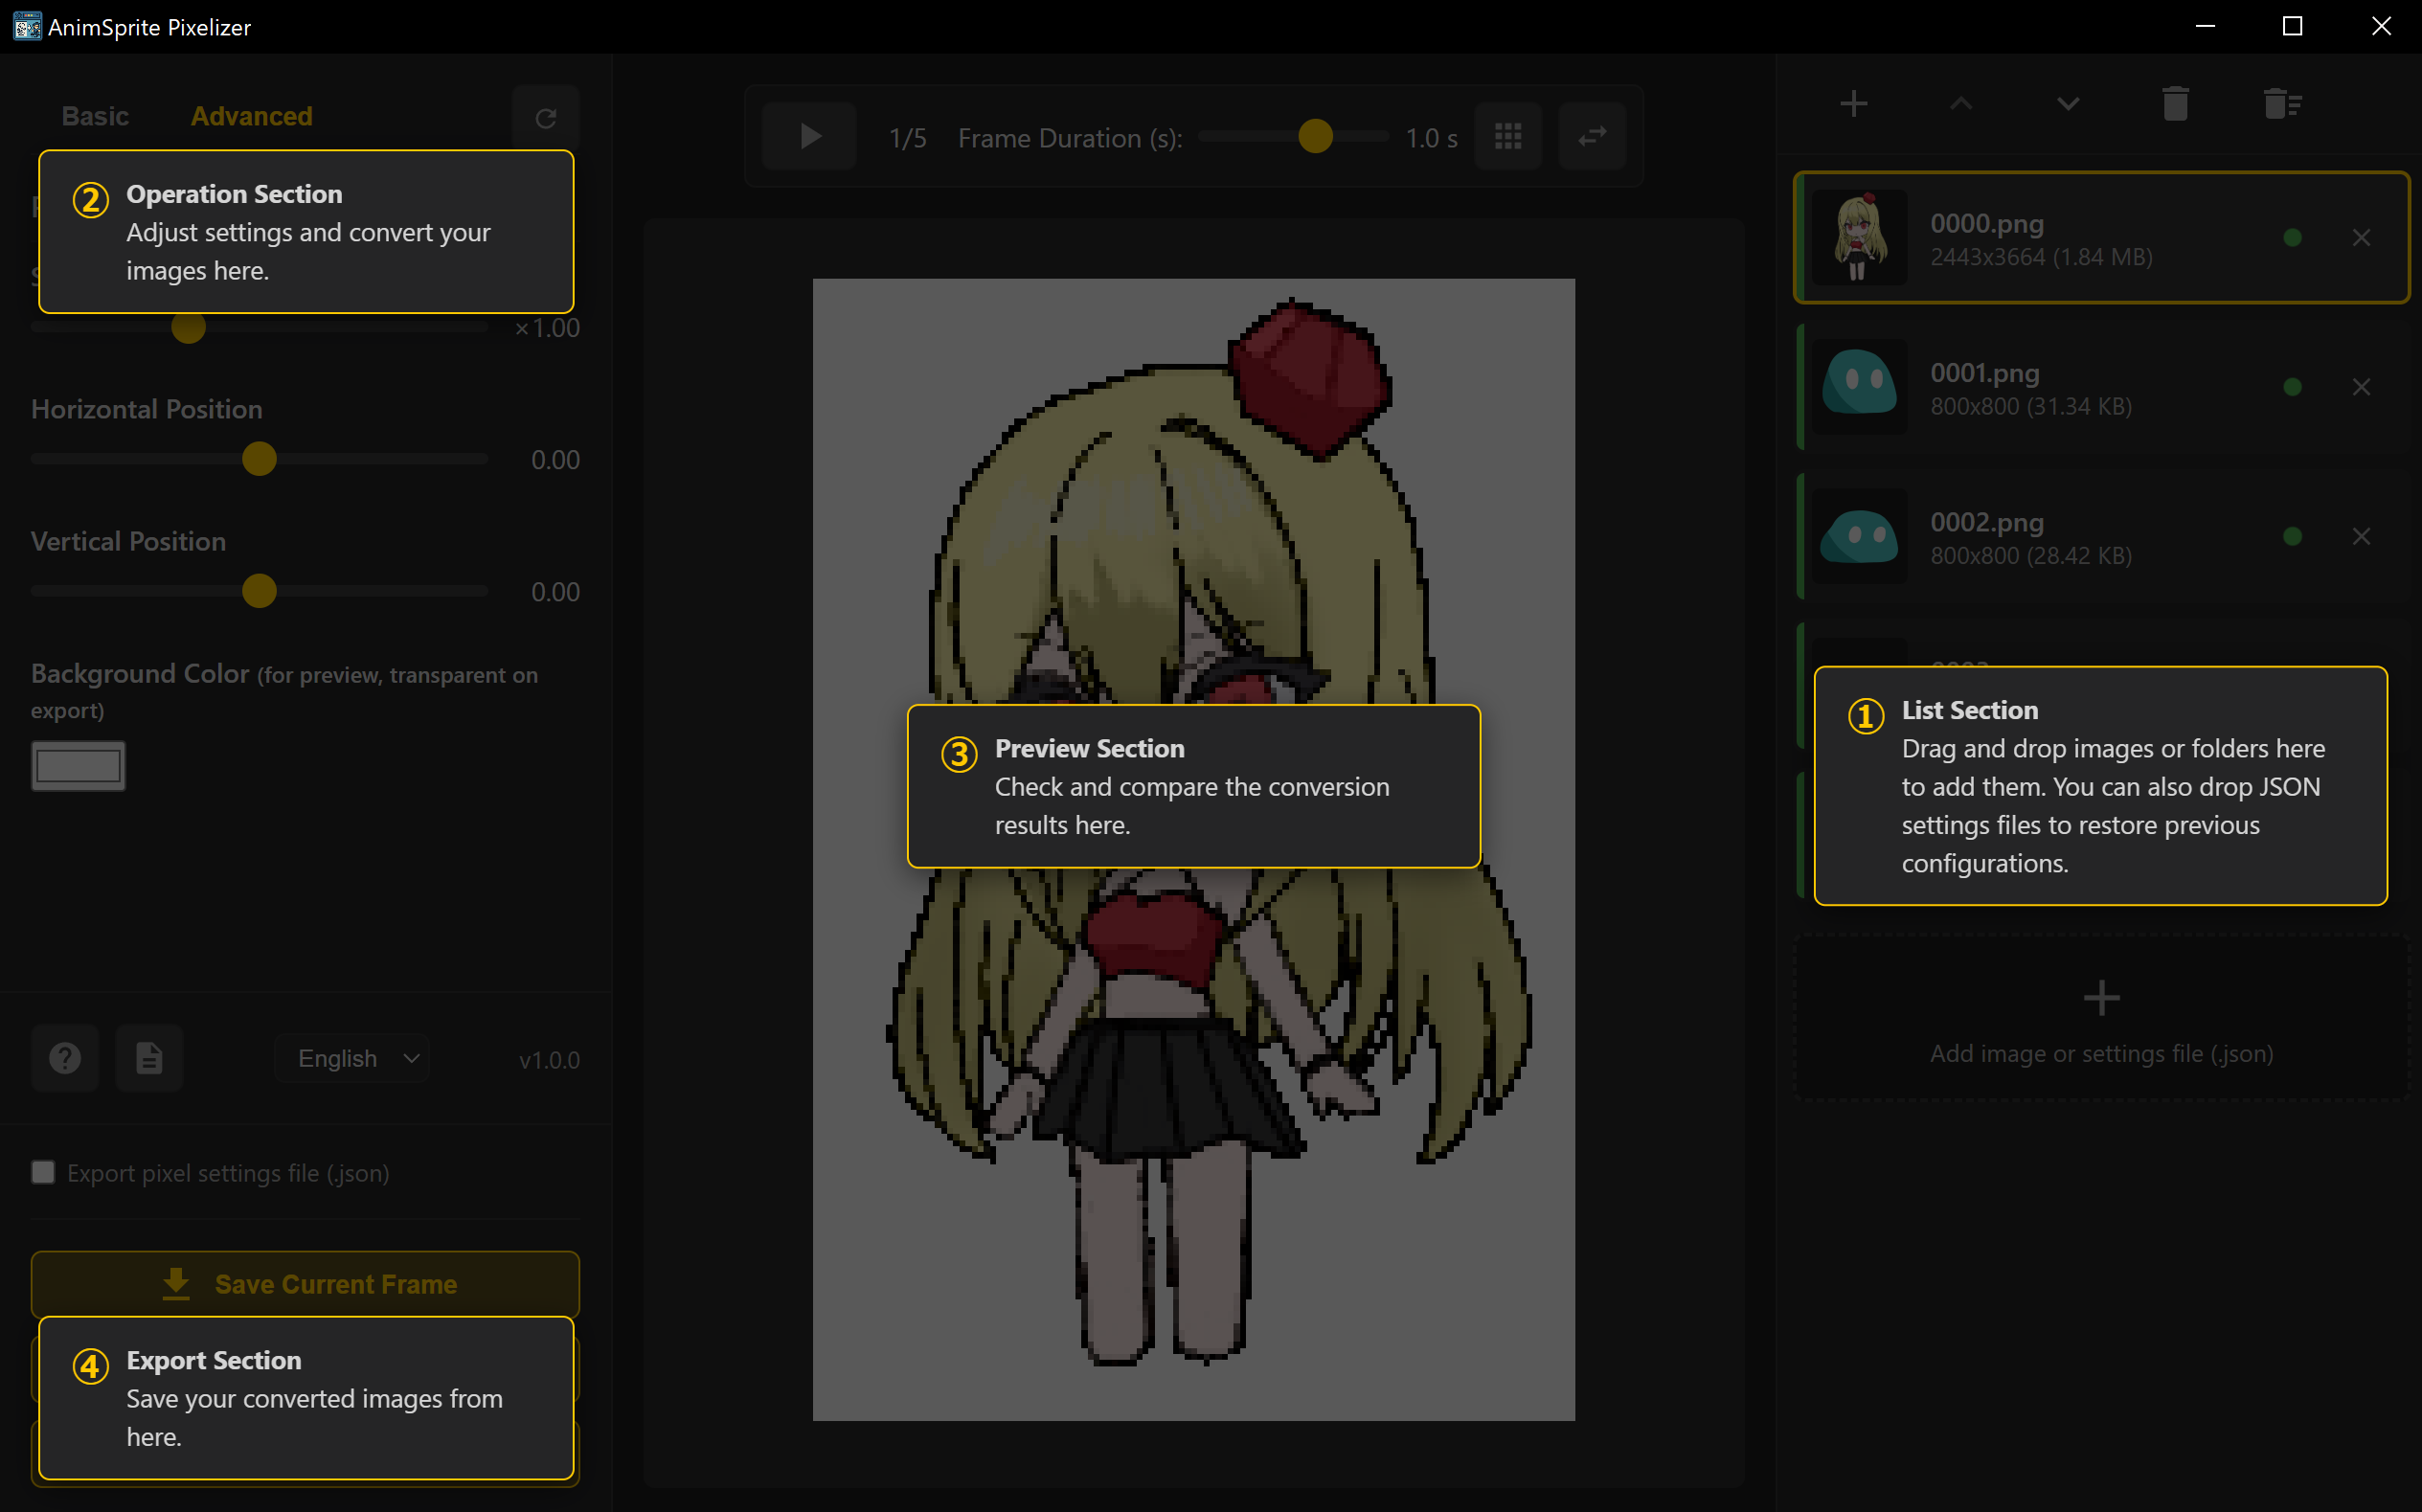Click the trash delete icon
Viewport: 2422px width, 1512px height.
[x=2175, y=104]
